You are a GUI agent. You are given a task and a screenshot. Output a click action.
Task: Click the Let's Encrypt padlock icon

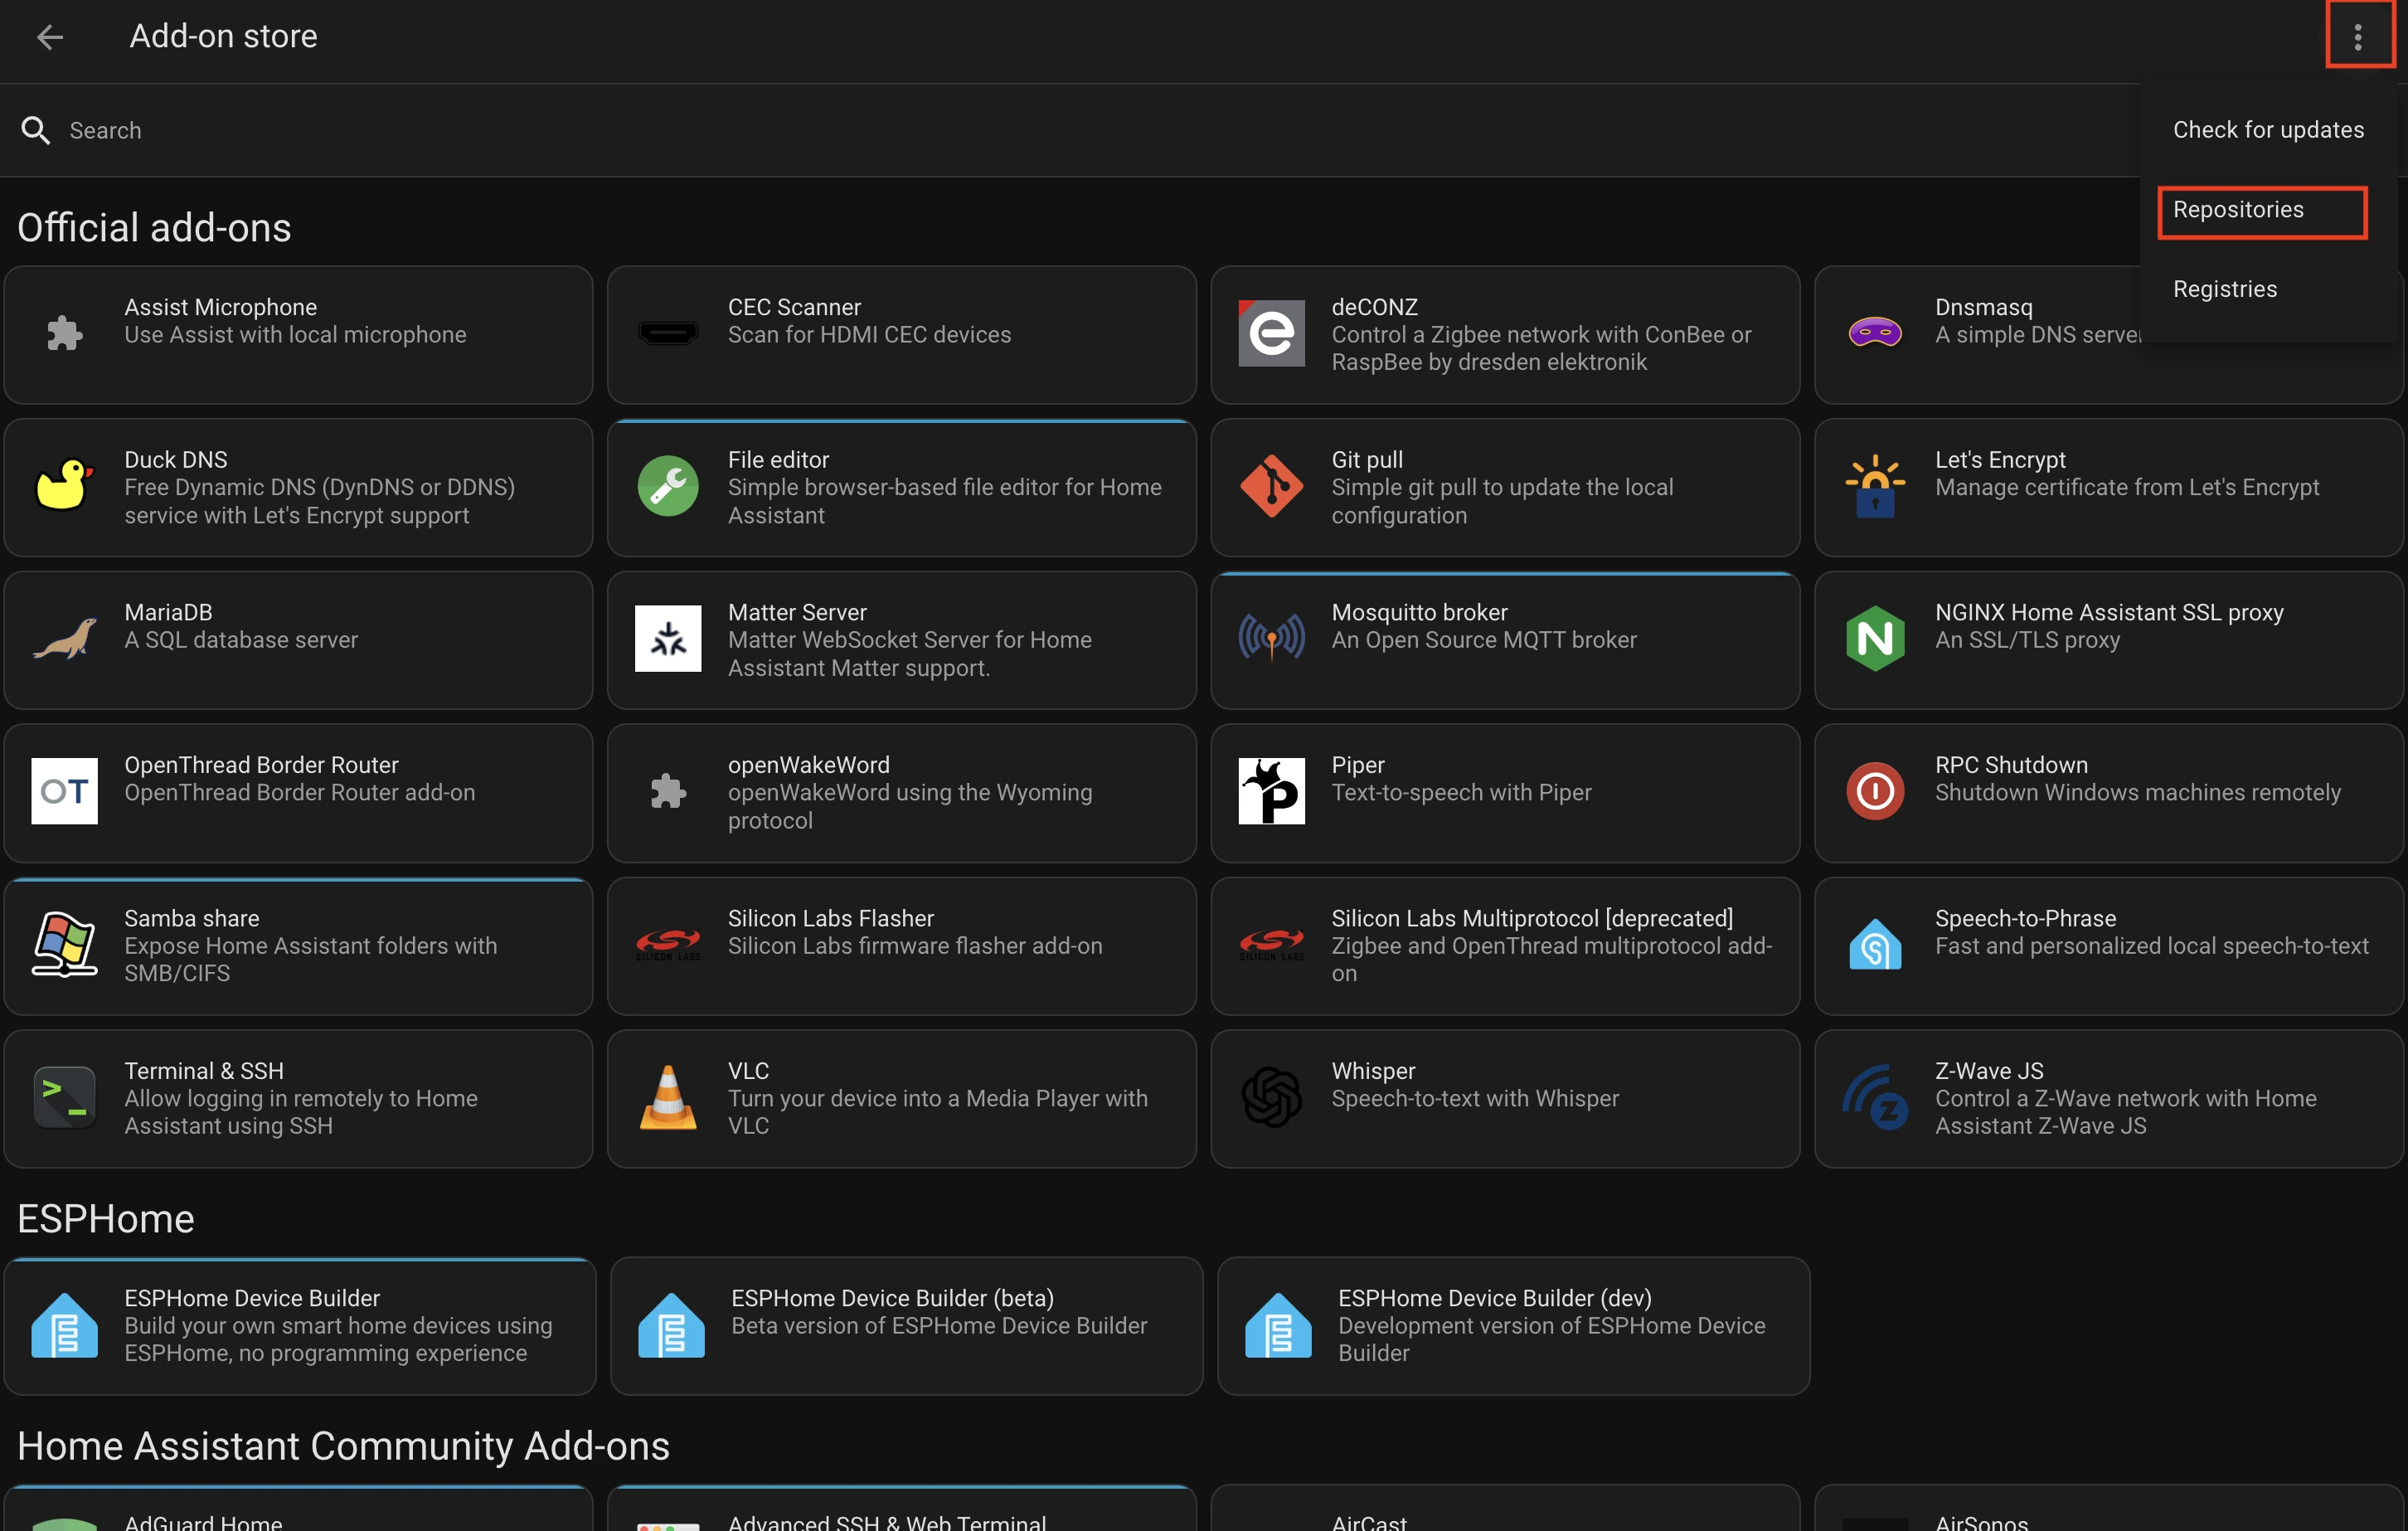tap(1875, 485)
